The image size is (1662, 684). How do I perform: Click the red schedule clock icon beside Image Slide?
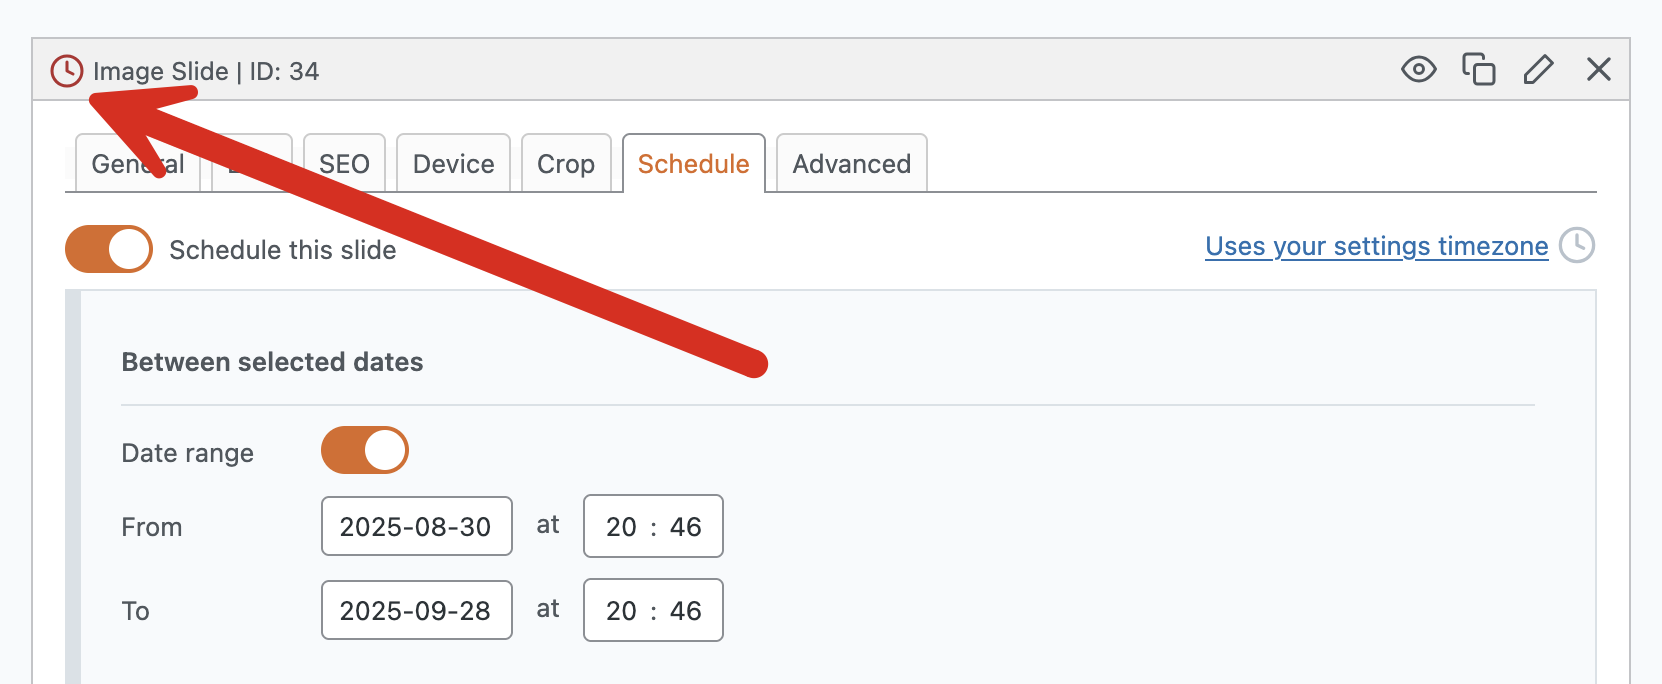coord(67,71)
